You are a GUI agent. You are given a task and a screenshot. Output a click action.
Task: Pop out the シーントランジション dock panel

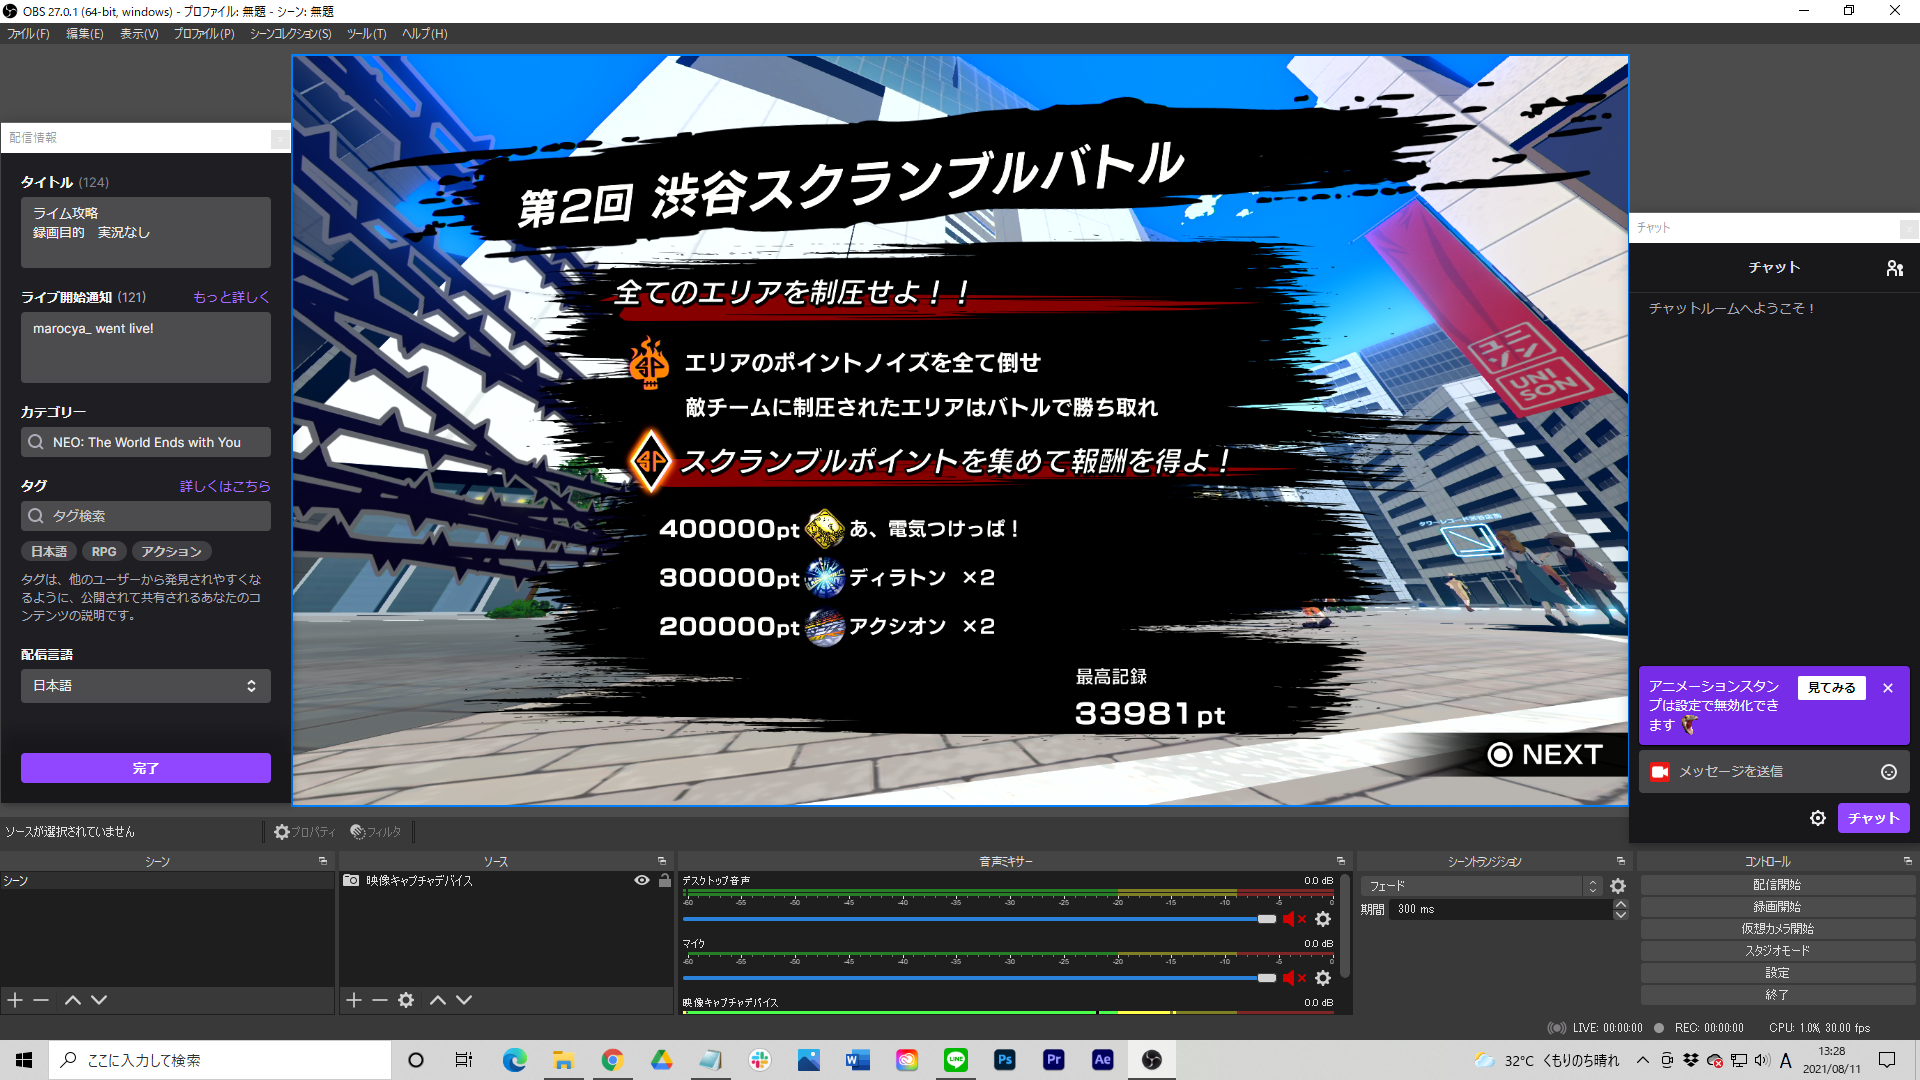pos(1621,861)
